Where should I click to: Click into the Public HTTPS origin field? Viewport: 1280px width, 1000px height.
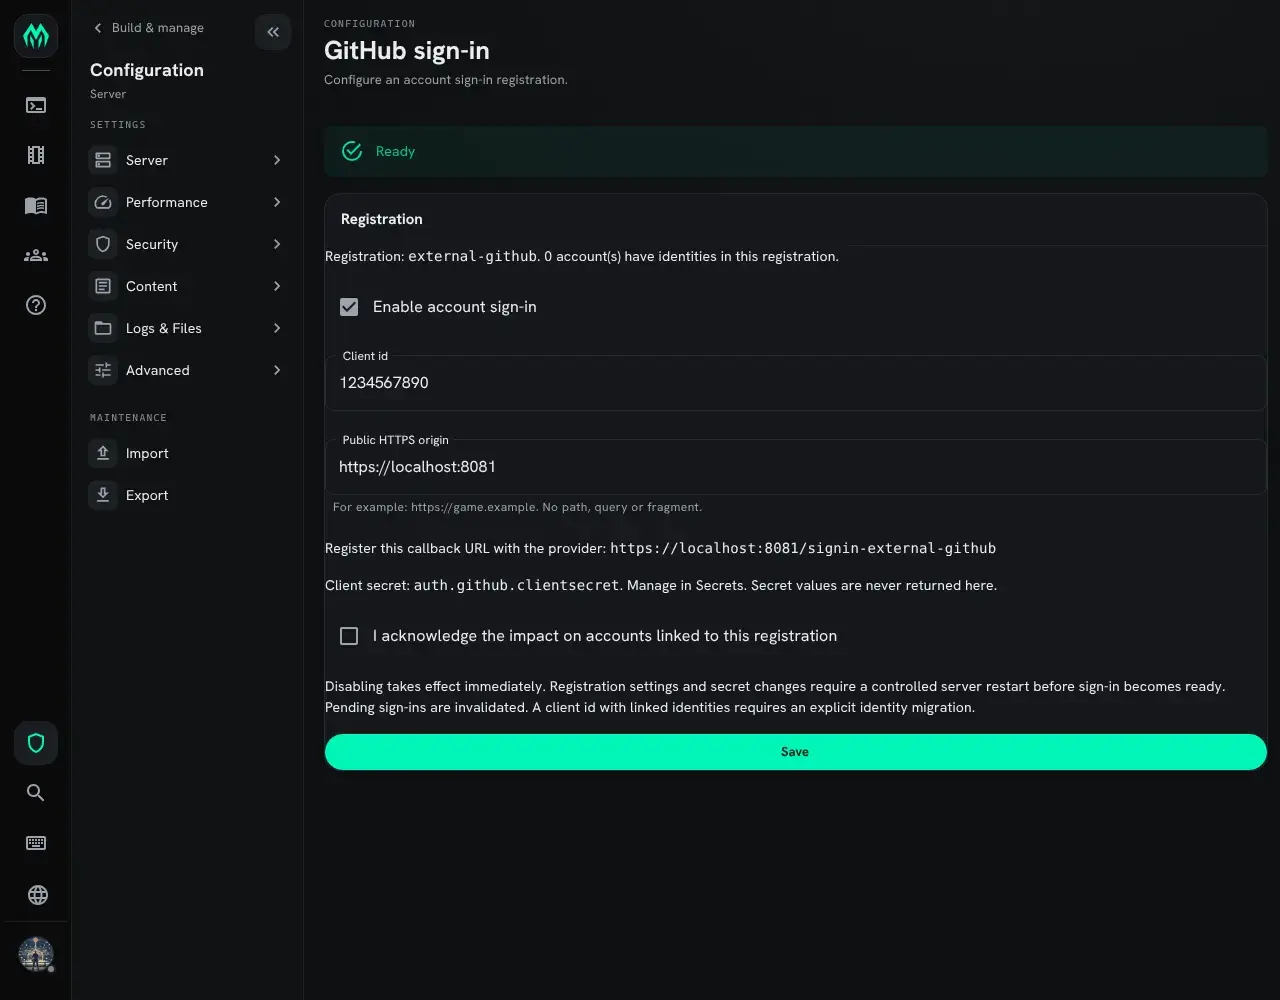[796, 467]
